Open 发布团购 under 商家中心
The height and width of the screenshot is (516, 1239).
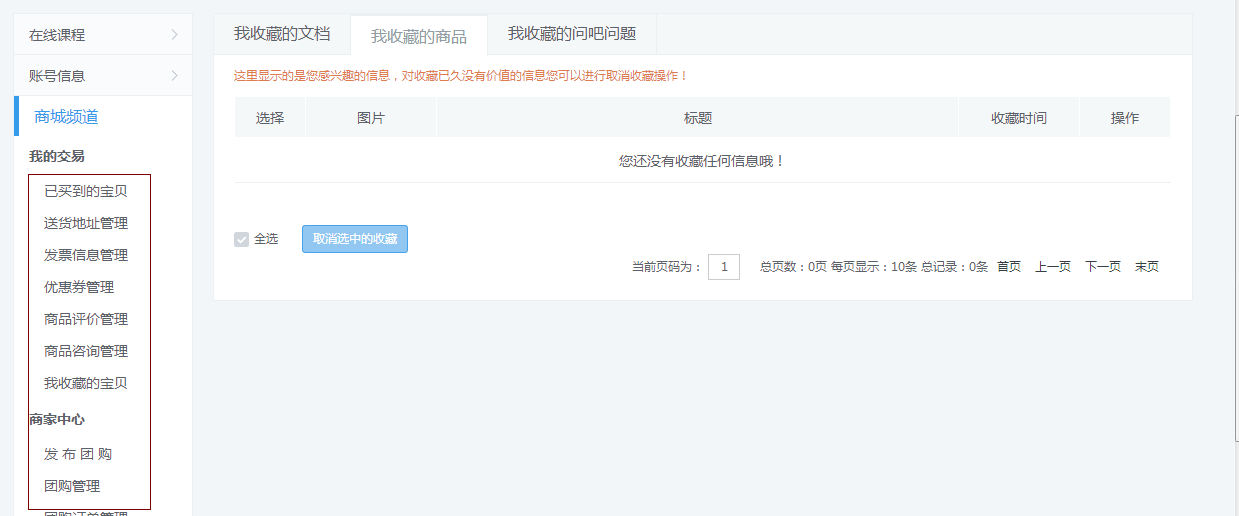tap(78, 454)
